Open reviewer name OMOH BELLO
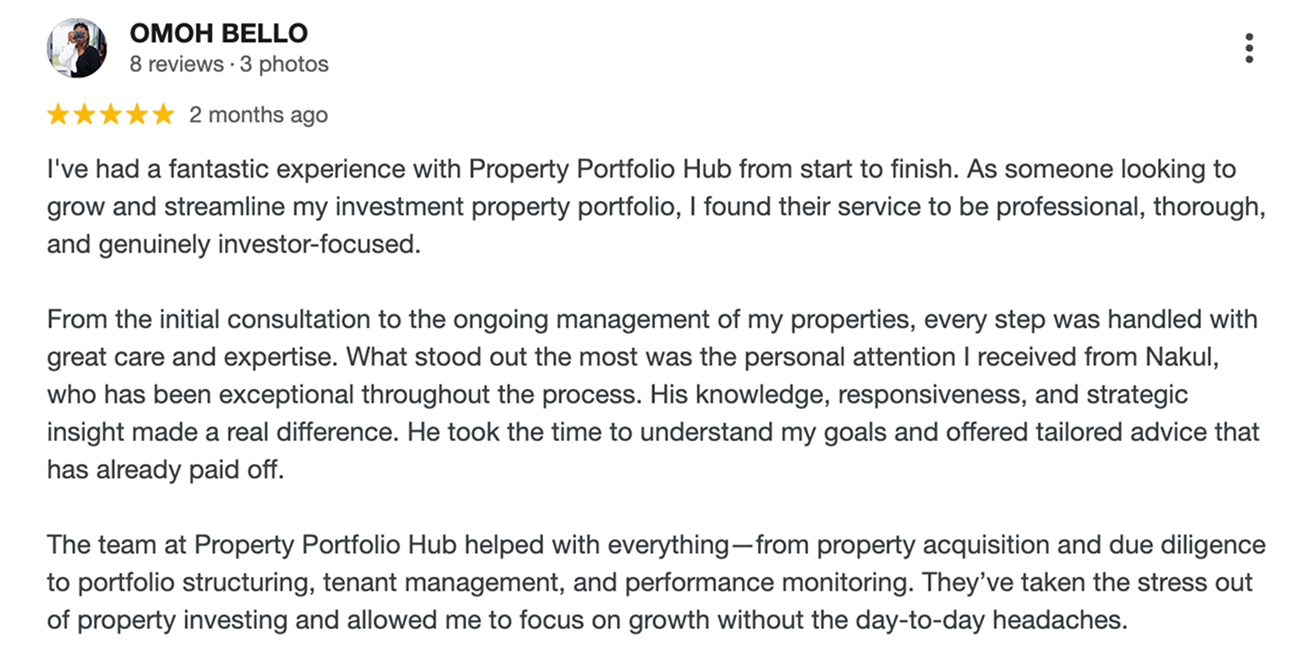Image resolution: width=1311 pixels, height=651 pixels. 218,33
